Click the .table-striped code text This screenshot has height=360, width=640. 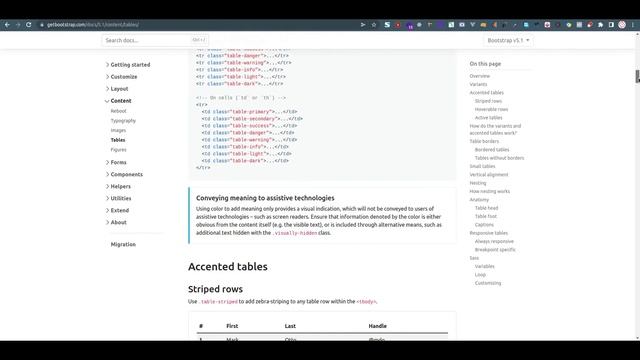pos(218,302)
